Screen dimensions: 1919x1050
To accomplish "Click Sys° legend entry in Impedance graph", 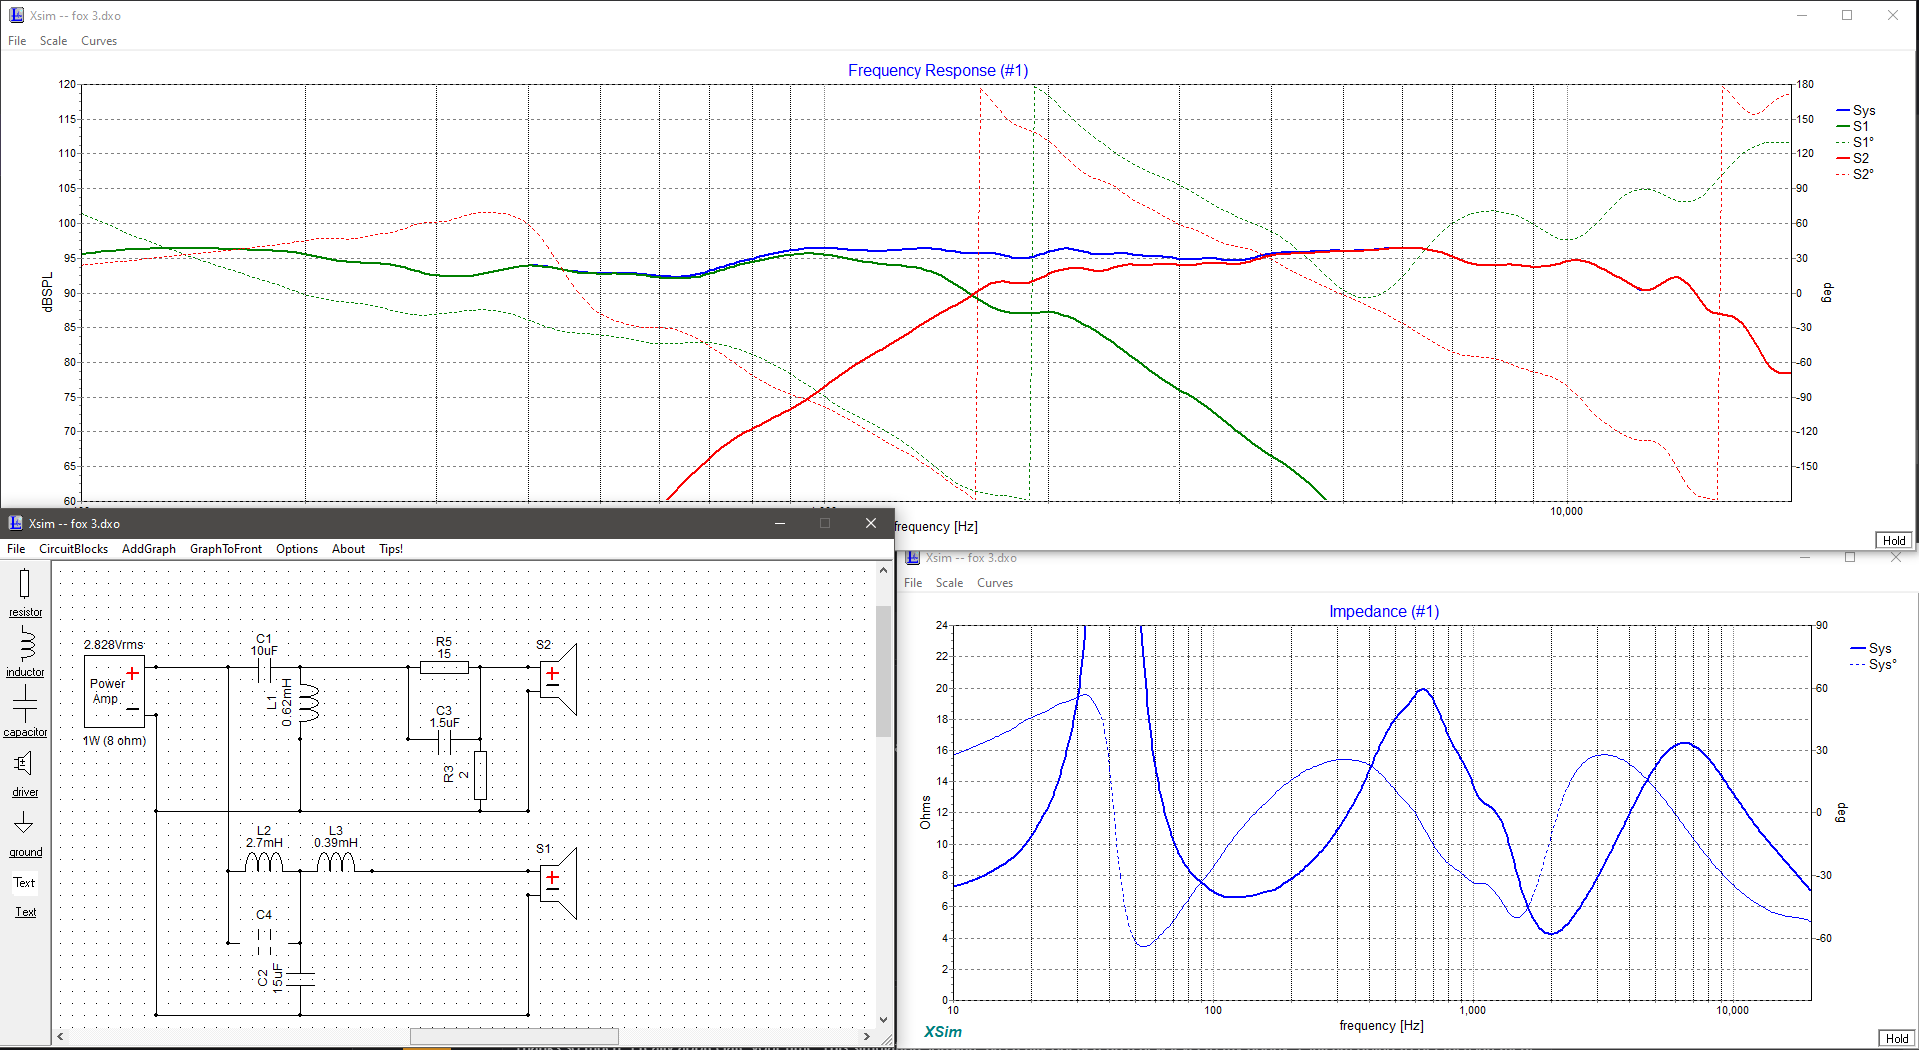I will [x=1873, y=664].
